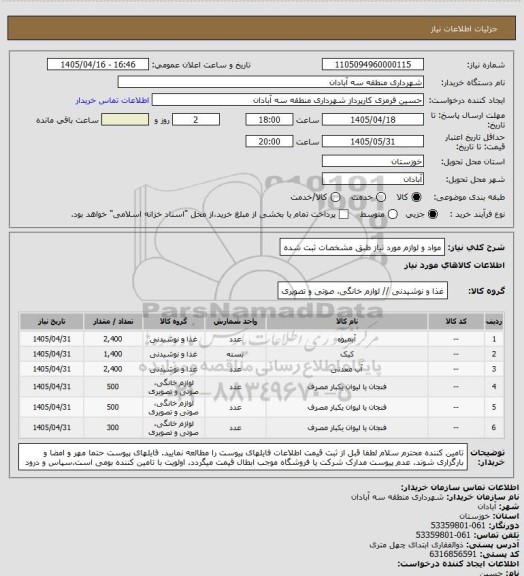The width and height of the screenshot is (524, 576).
Task: Click the delivery city field آبادان
Action: click(373, 179)
